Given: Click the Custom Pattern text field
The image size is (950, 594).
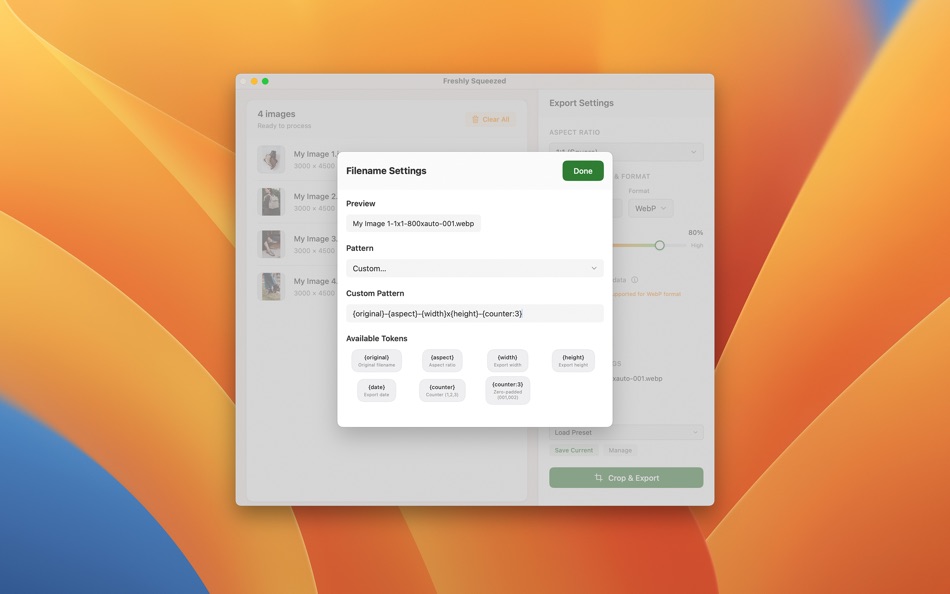Looking at the screenshot, I should 475,312.
